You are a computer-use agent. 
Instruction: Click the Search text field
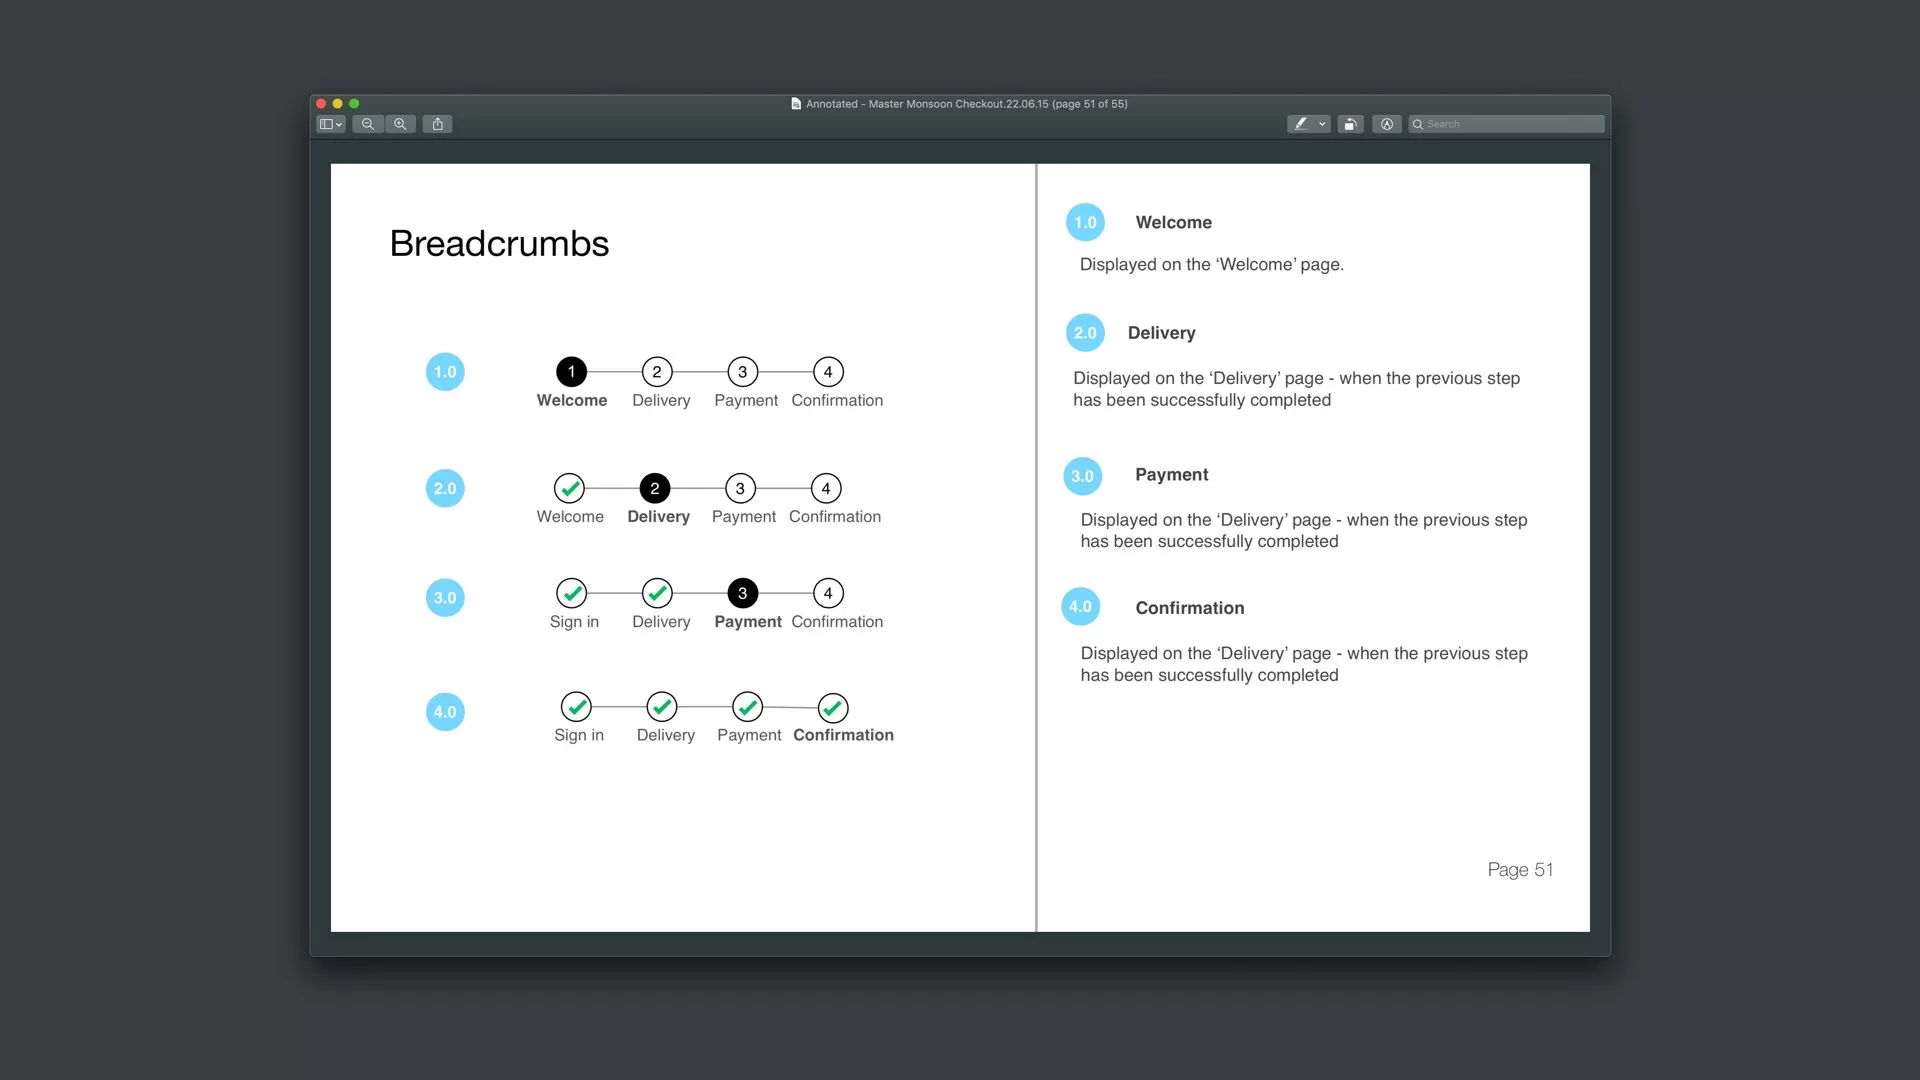[x=1512, y=124]
